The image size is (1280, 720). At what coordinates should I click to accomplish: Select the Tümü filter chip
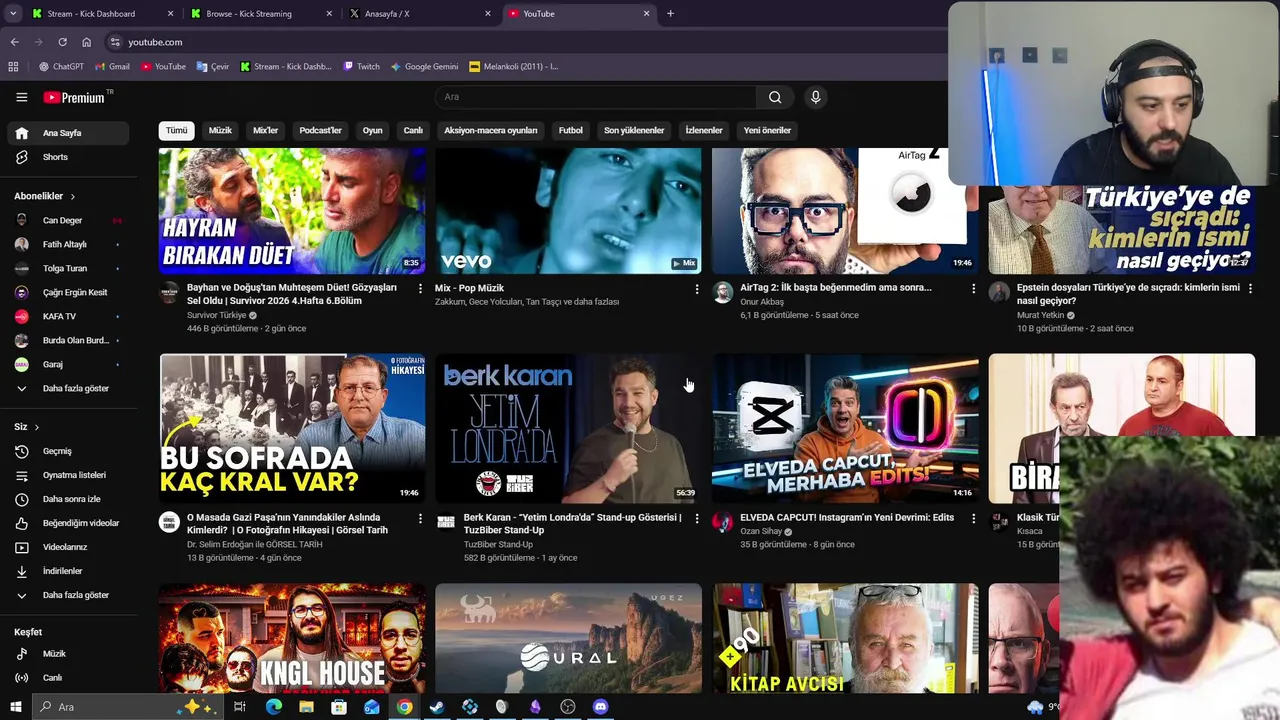tap(176, 130)
